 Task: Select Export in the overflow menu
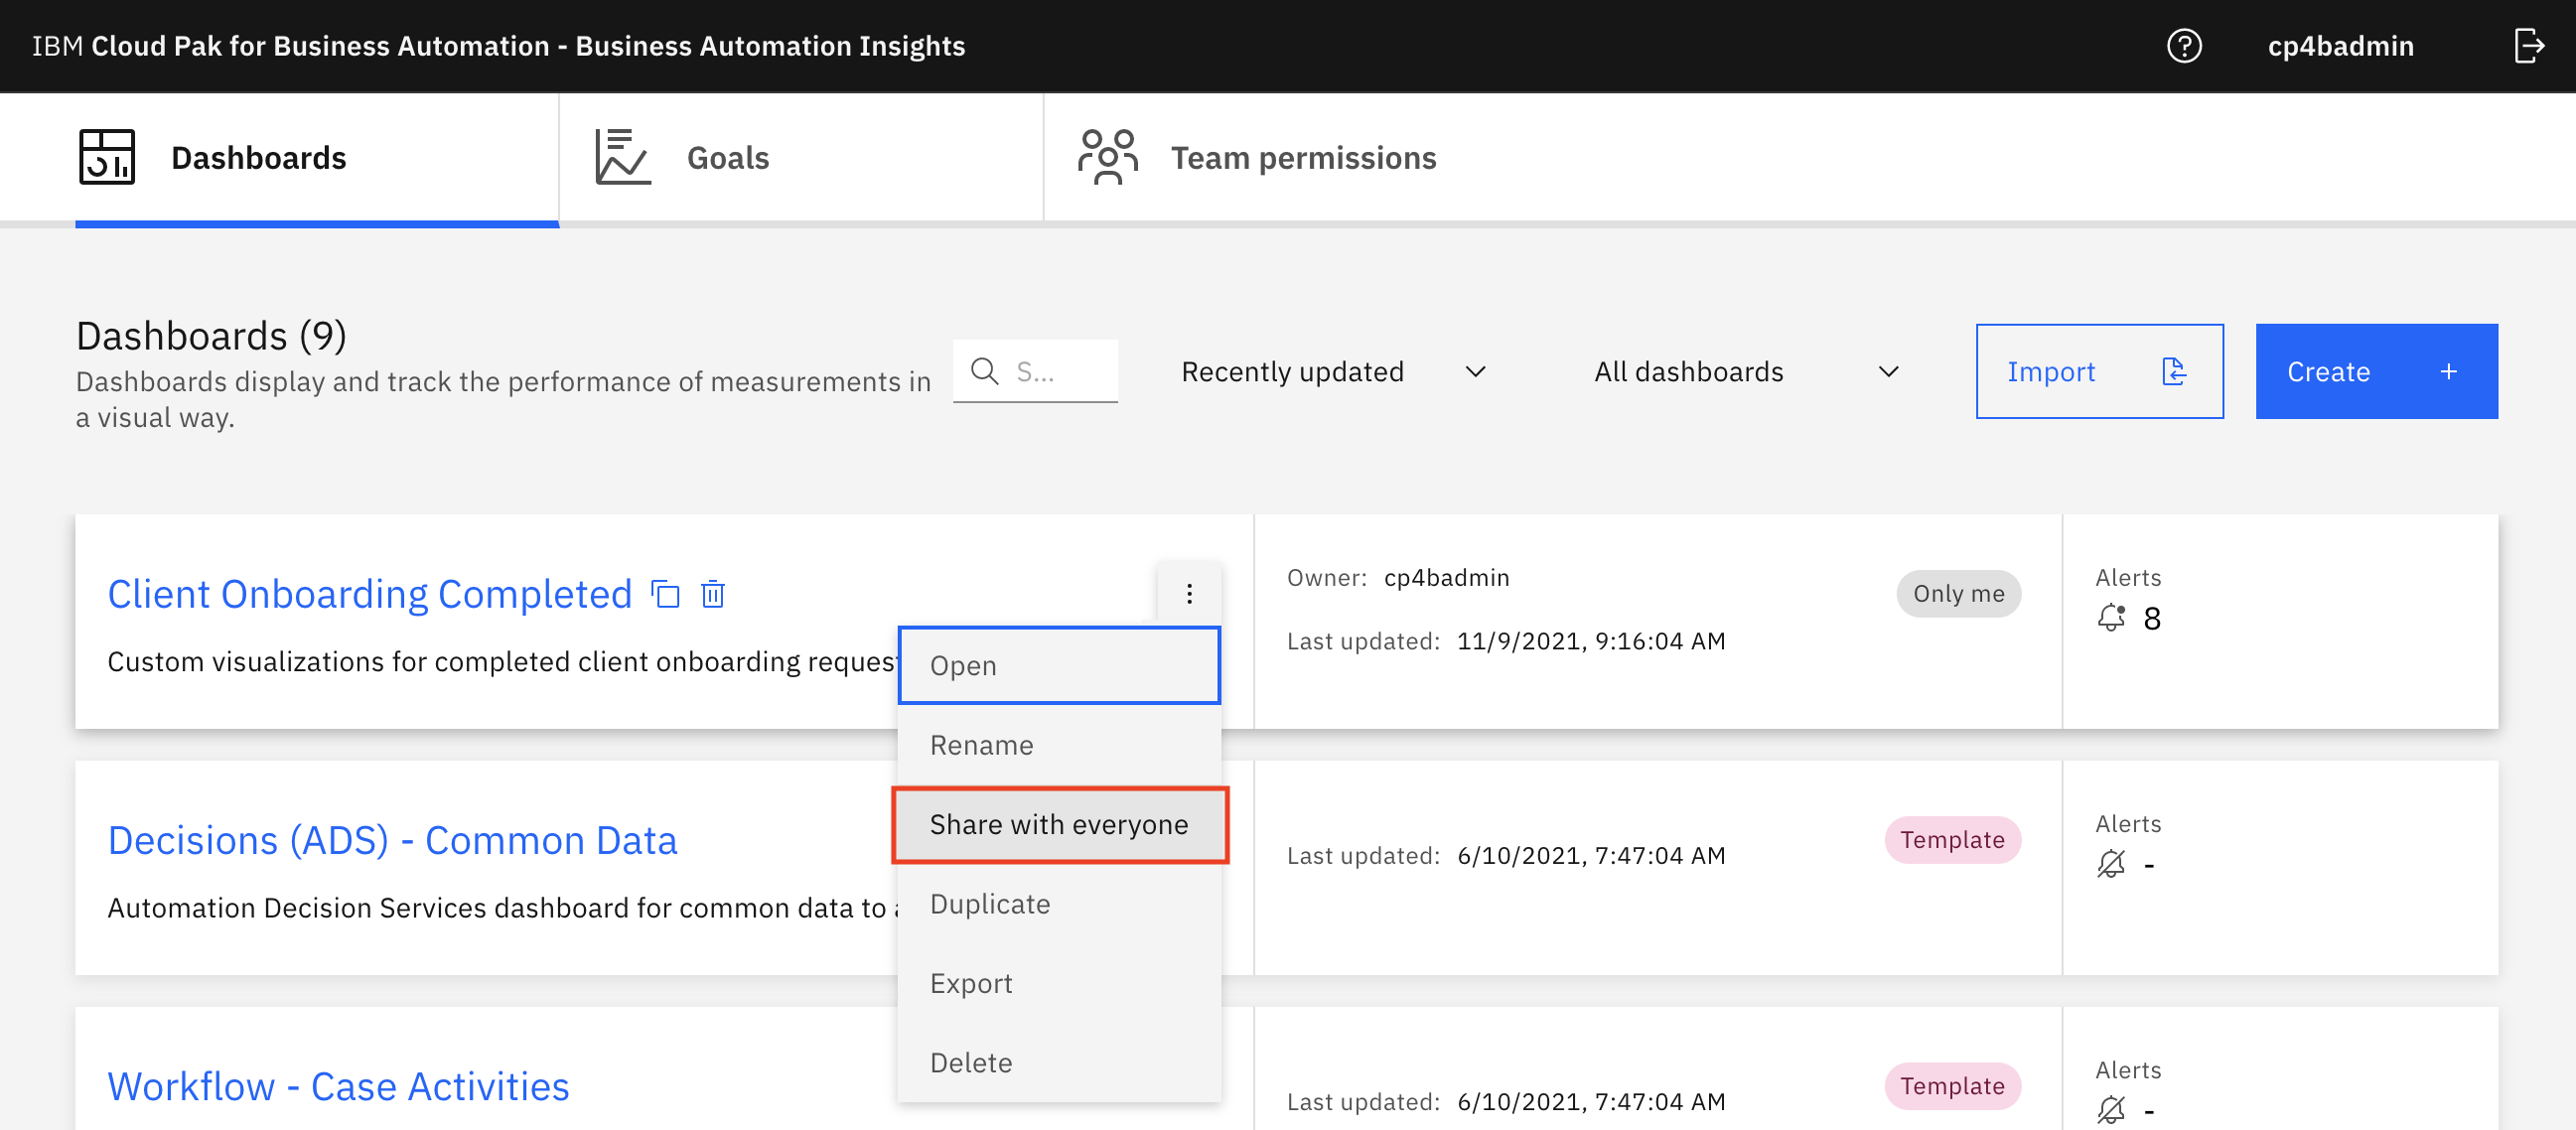1059,983
